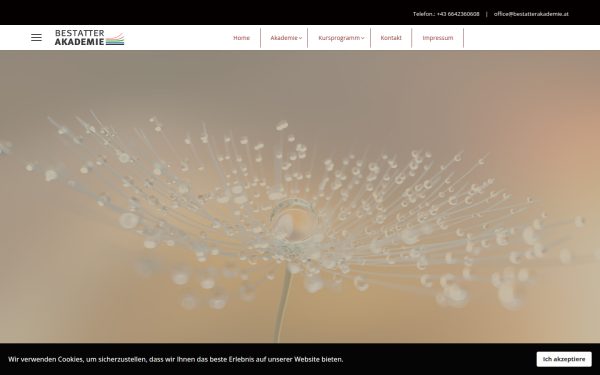The image size is (600, 375).
Task: Go to the Home menu item
Action: (241, 38)
